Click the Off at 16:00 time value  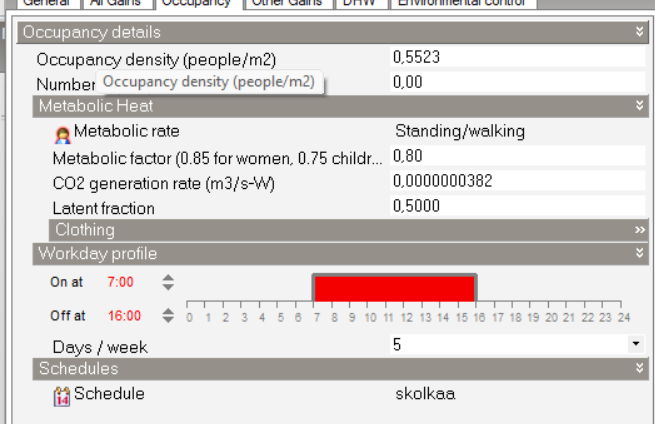point(124,316)
